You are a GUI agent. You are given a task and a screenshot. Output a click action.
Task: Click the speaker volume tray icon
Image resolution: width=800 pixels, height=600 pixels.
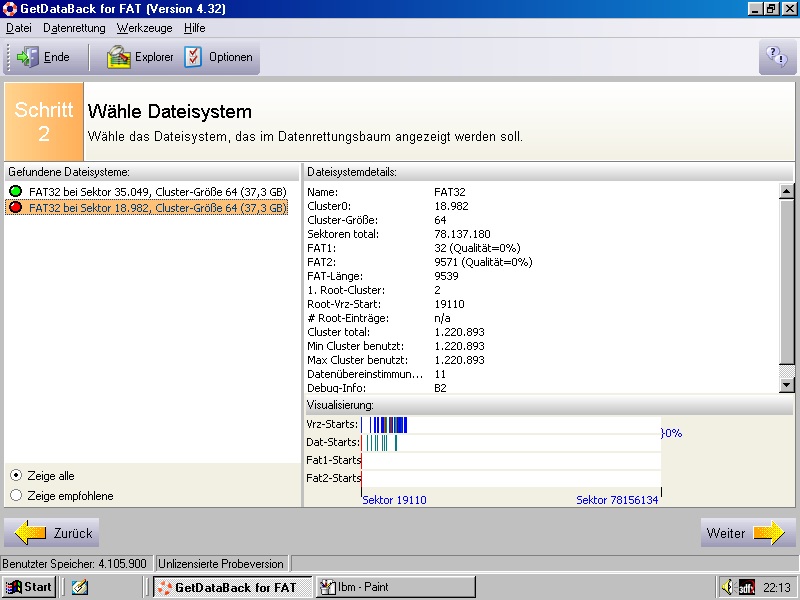(728, 587)
